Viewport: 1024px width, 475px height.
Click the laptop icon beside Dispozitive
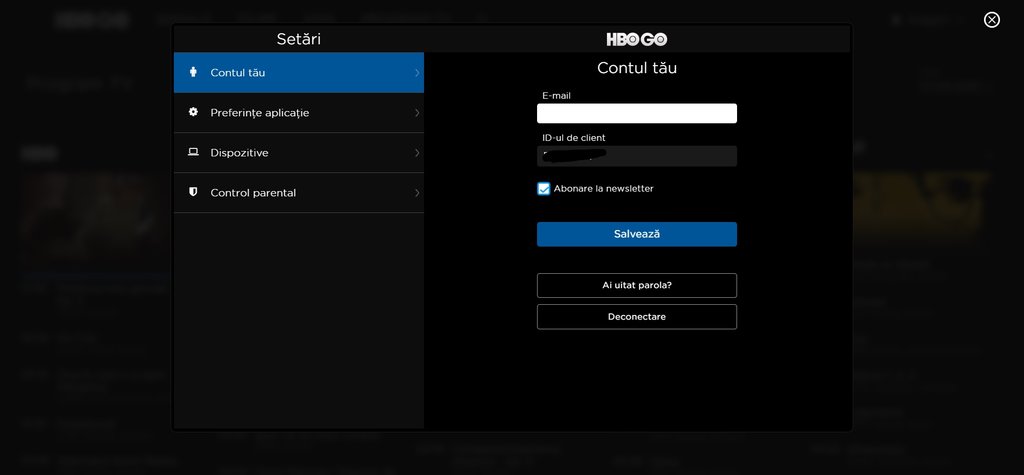point(193,152)
